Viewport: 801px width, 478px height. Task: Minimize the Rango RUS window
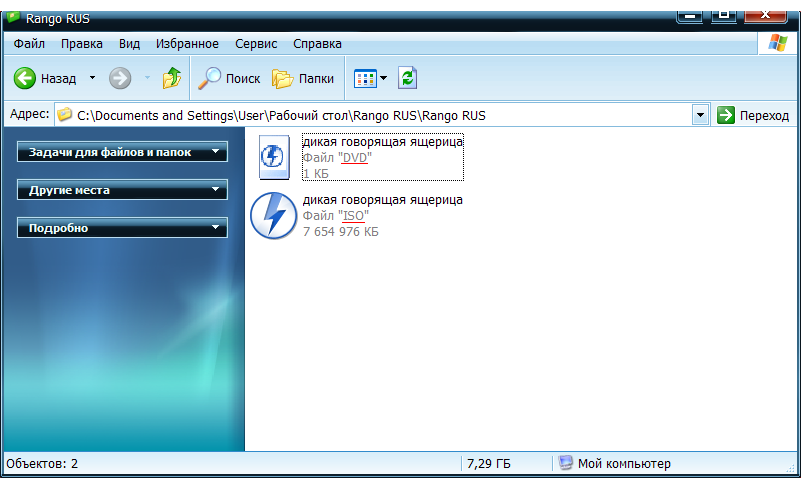click(x=690, y=16)
